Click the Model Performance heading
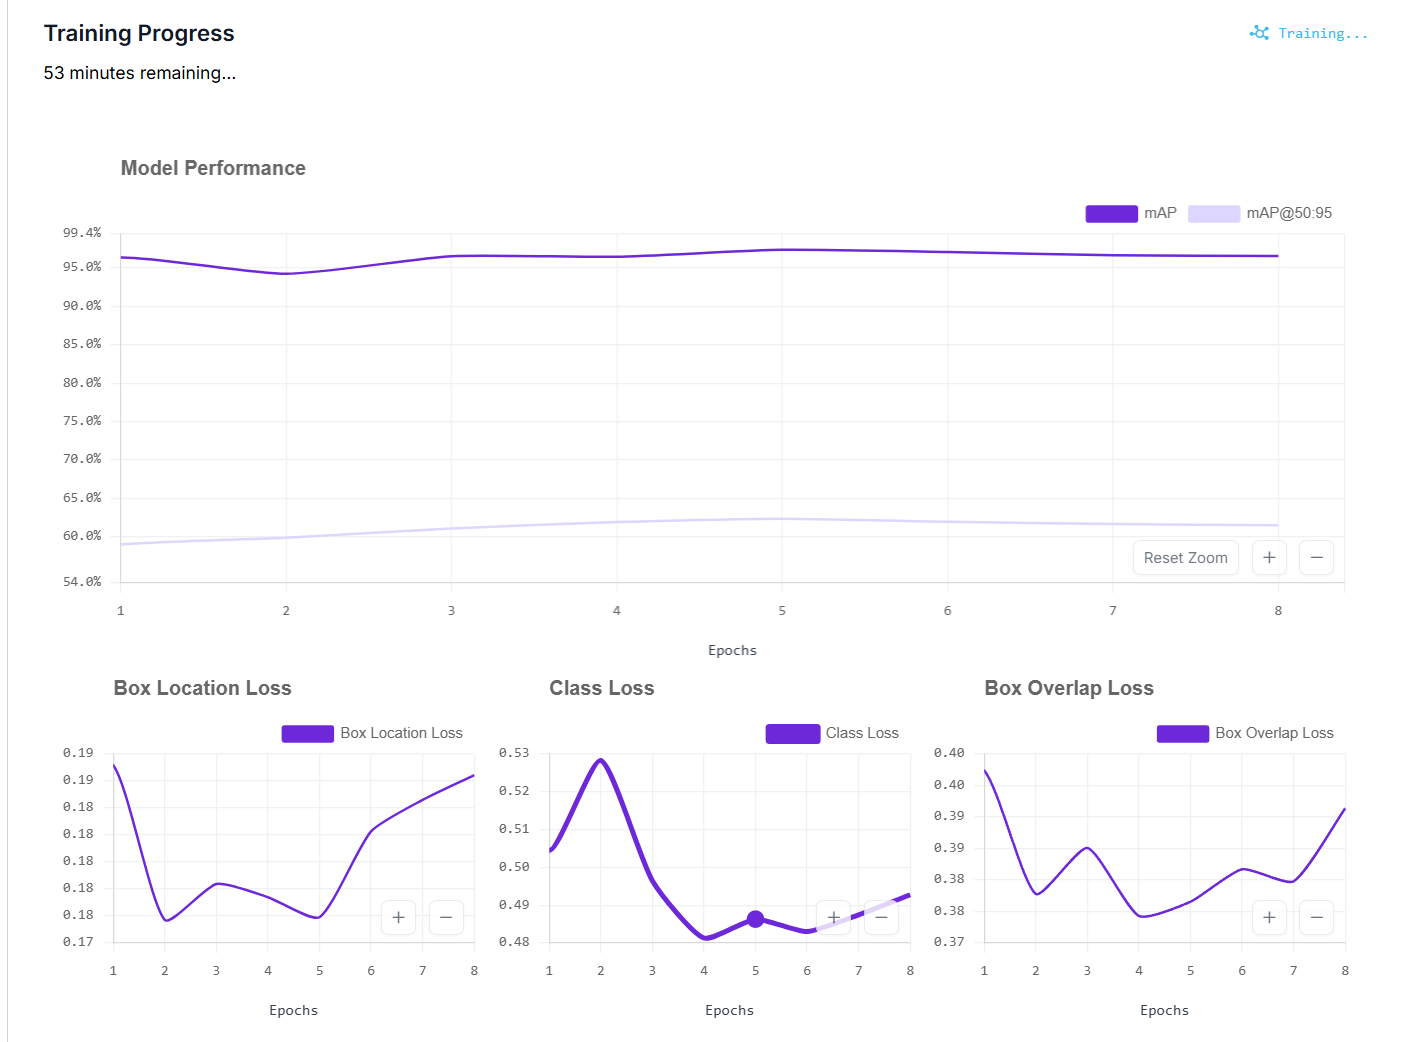1402x1042 pixels. click(x=213, y=168)
